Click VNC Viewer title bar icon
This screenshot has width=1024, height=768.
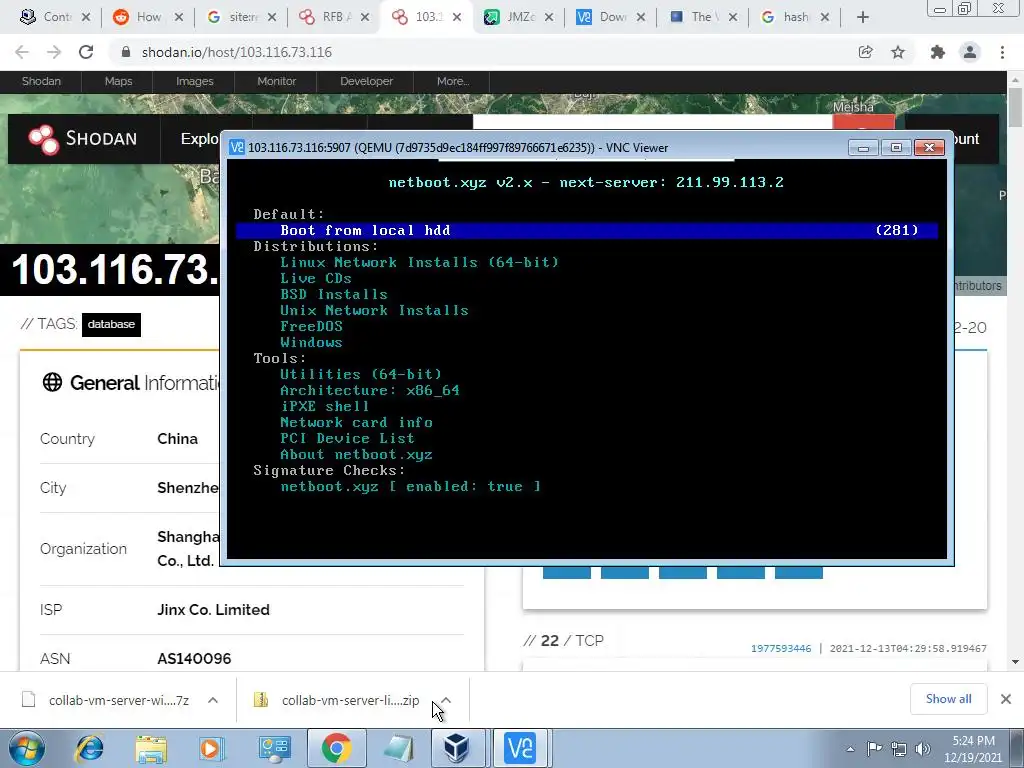coord(238,148)
